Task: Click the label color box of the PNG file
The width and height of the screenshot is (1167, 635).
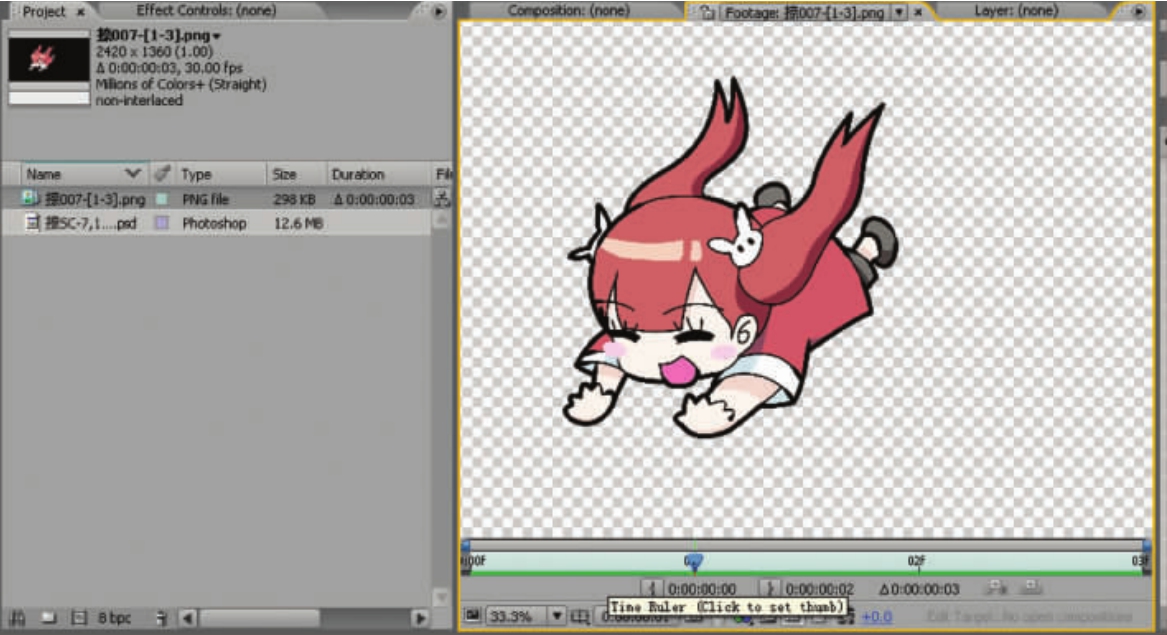Action: (161, 199)
